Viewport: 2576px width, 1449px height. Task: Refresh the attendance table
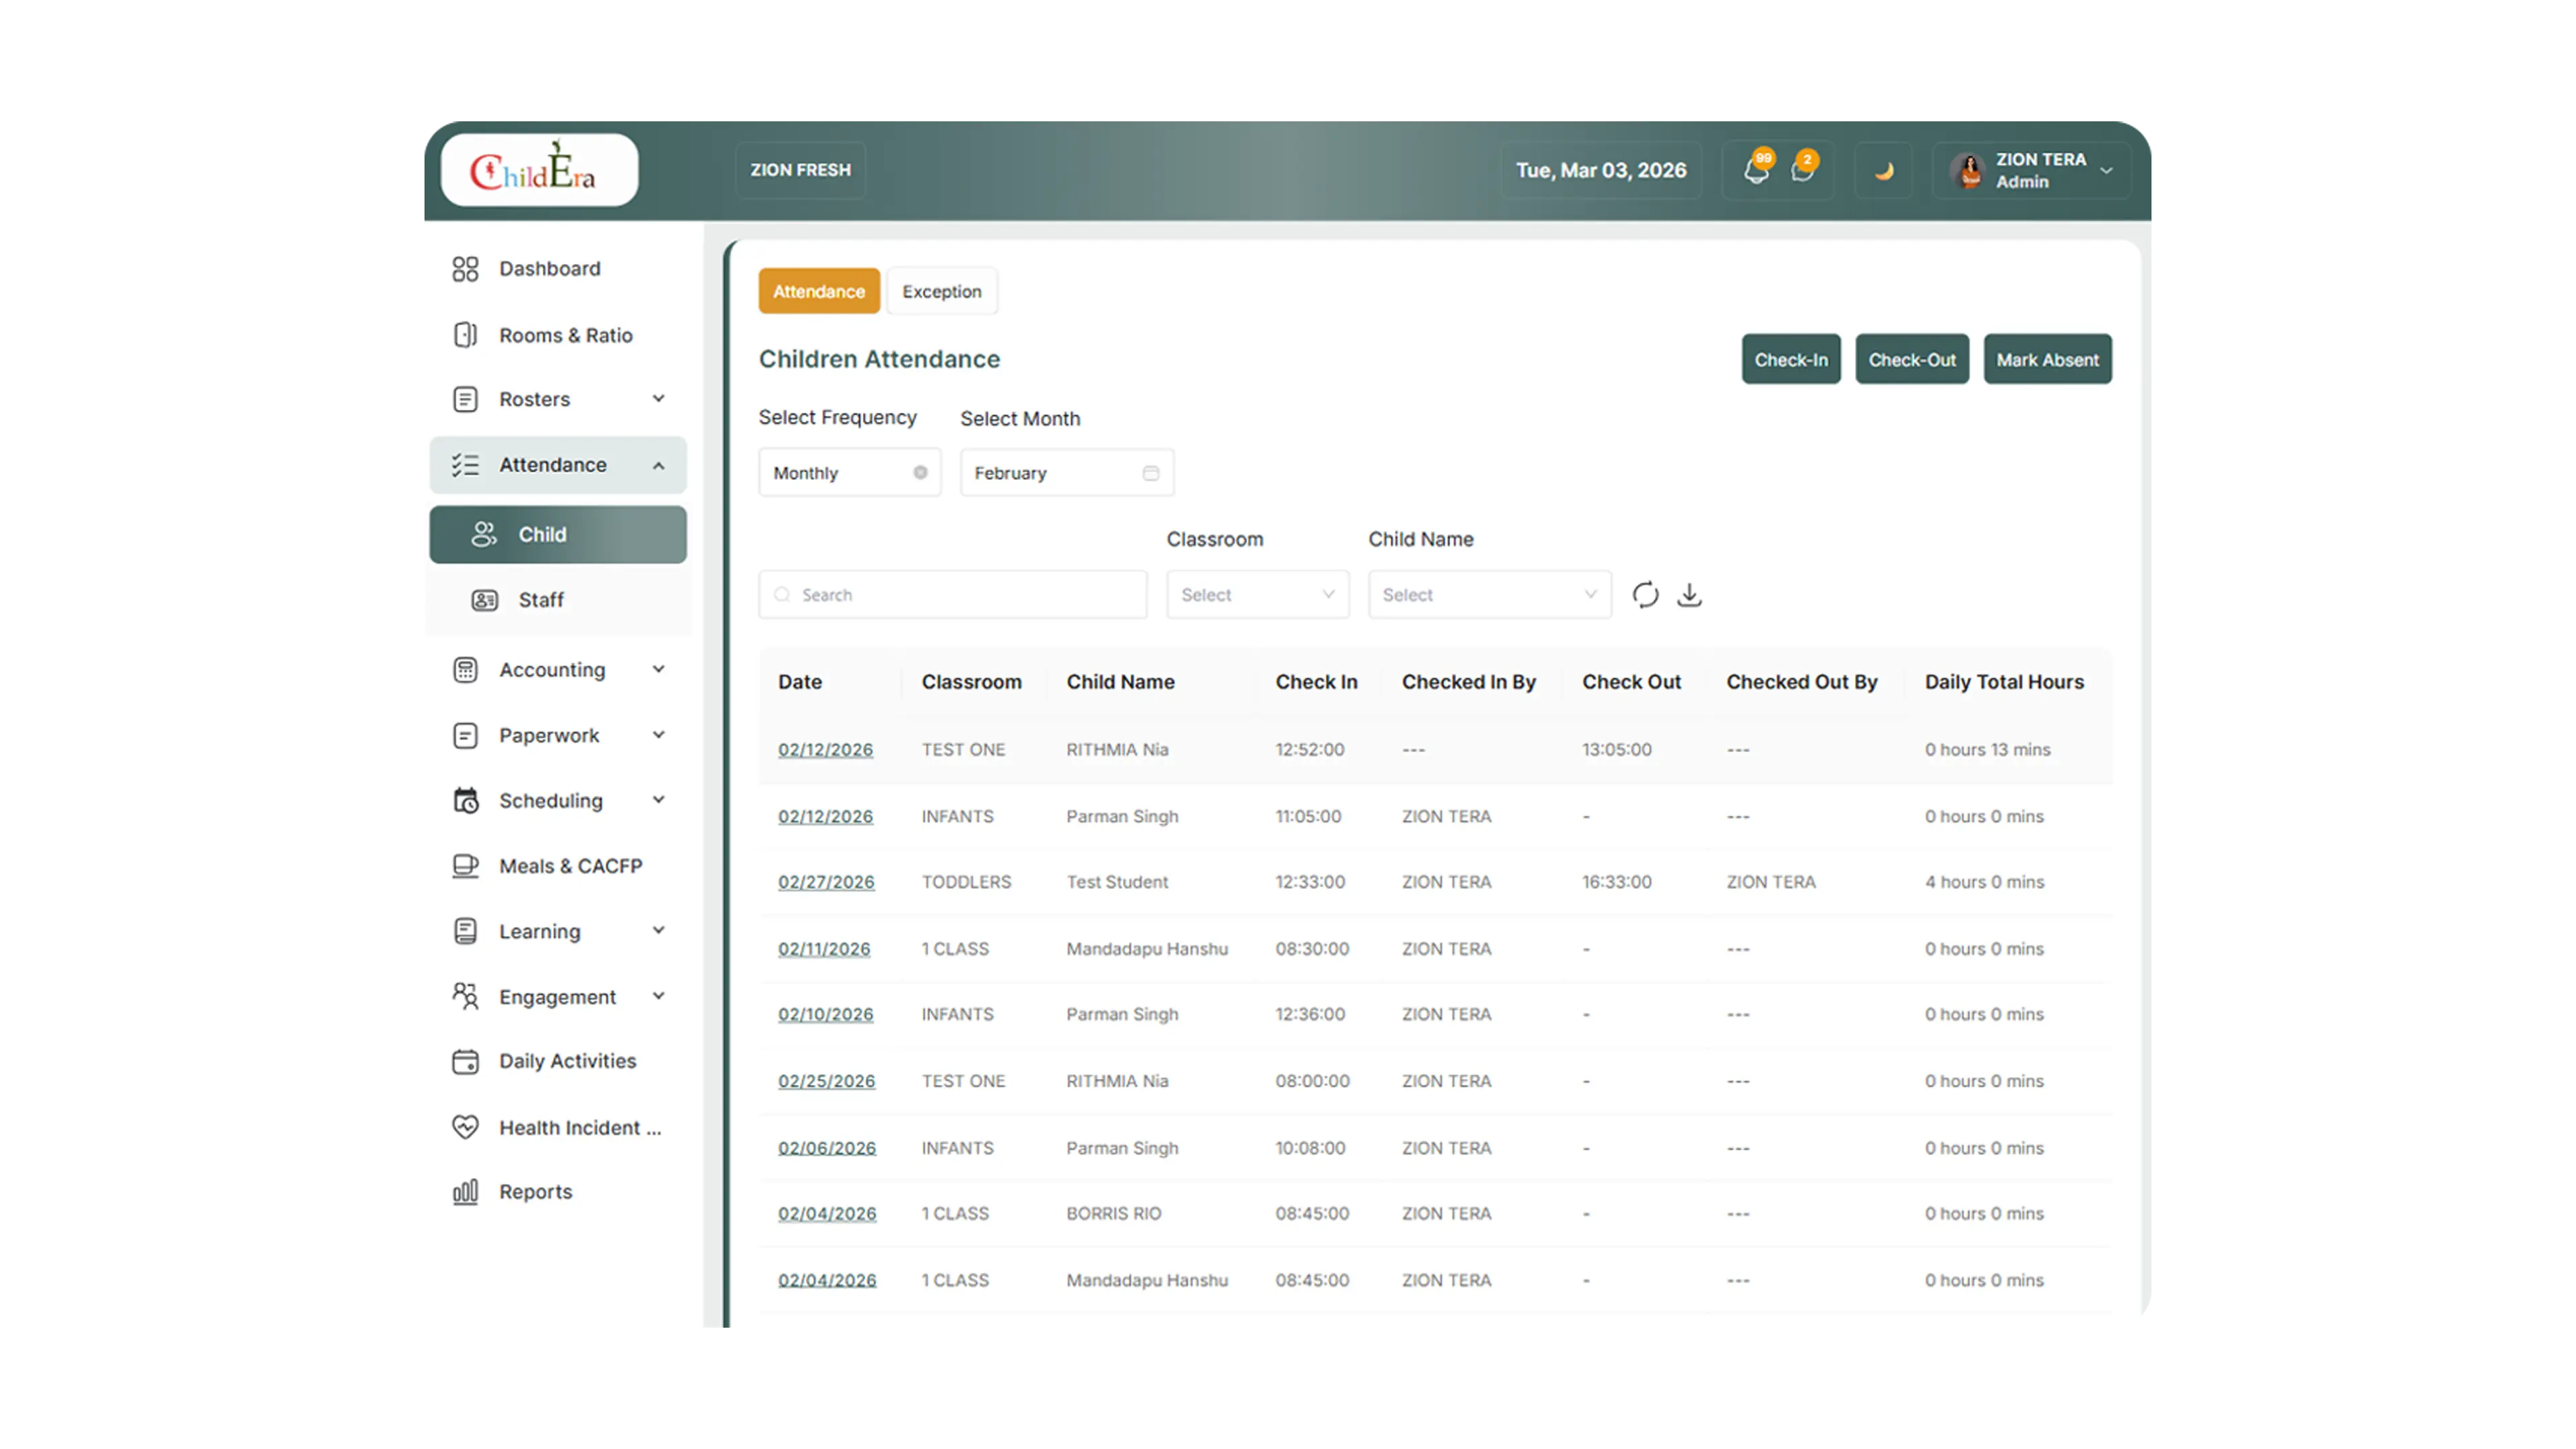(x=1645, y=595)
